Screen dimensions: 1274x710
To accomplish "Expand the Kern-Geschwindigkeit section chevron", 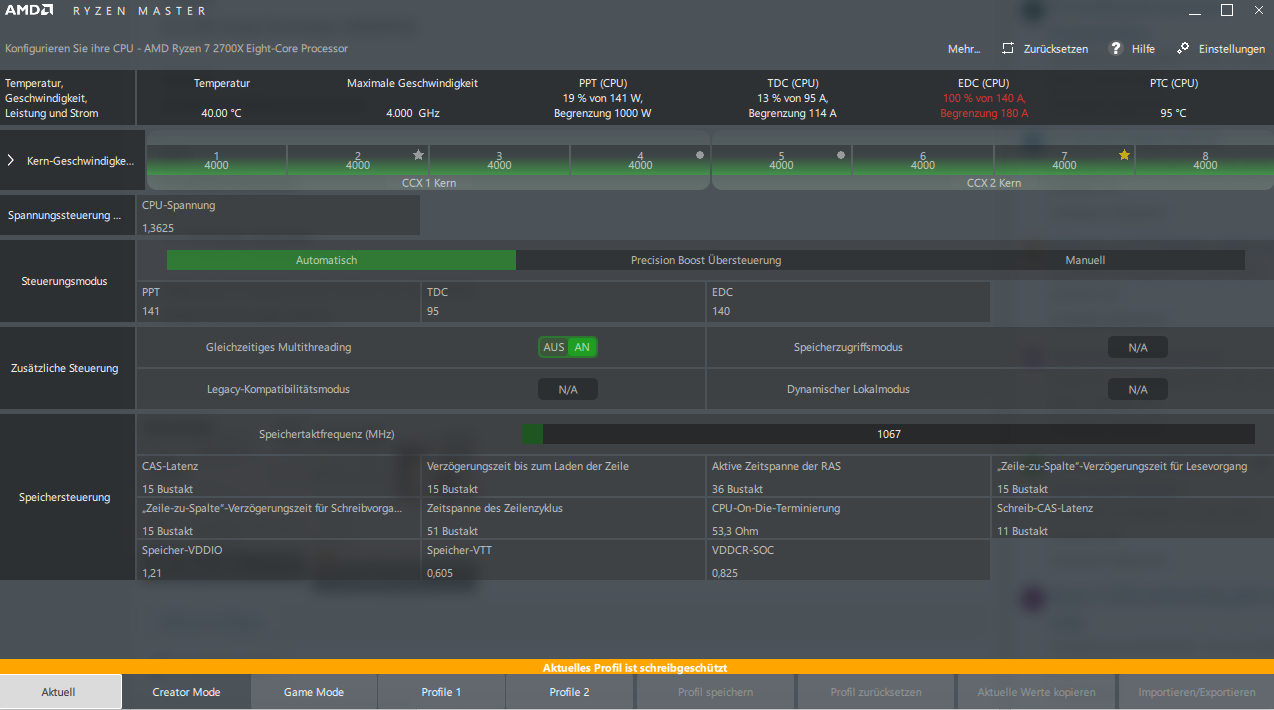I will tap(11, 160).
